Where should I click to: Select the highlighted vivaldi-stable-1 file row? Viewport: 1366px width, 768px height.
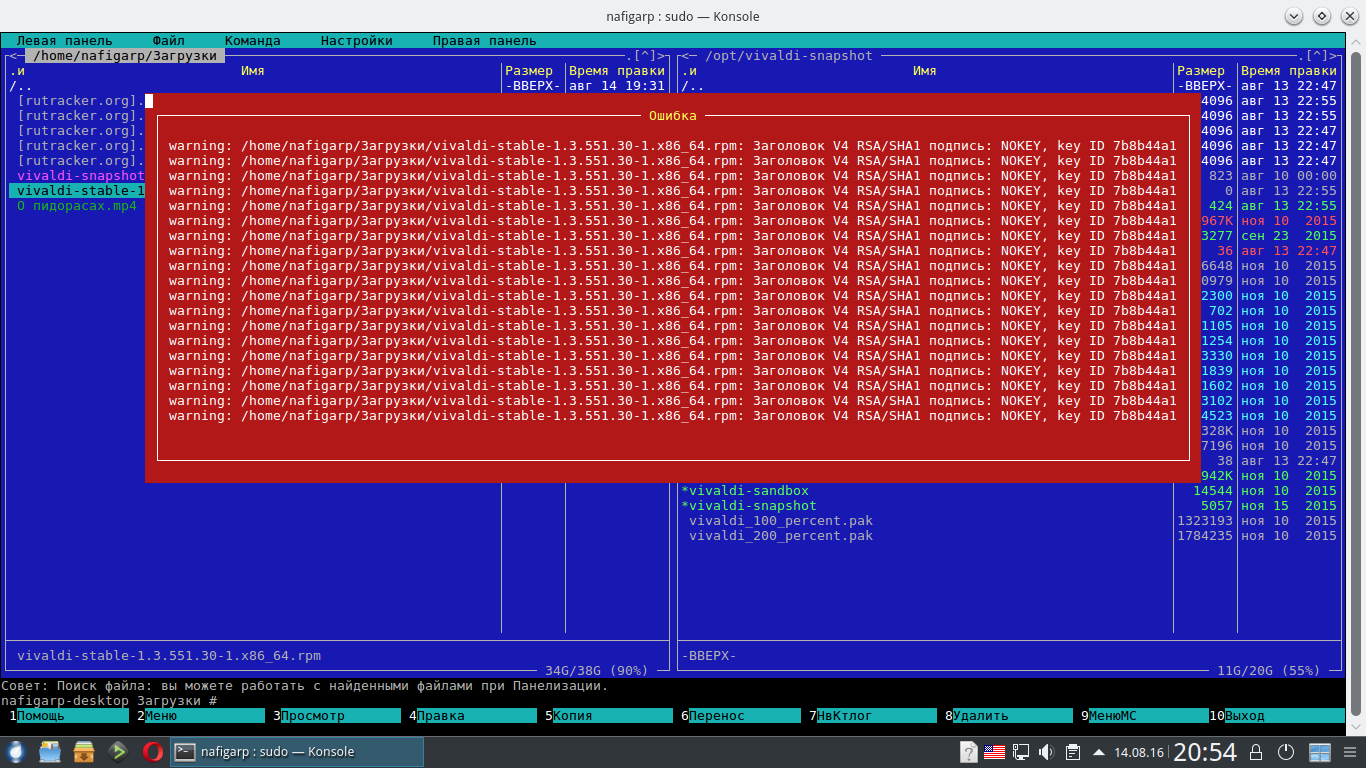[x=77, y=191]
